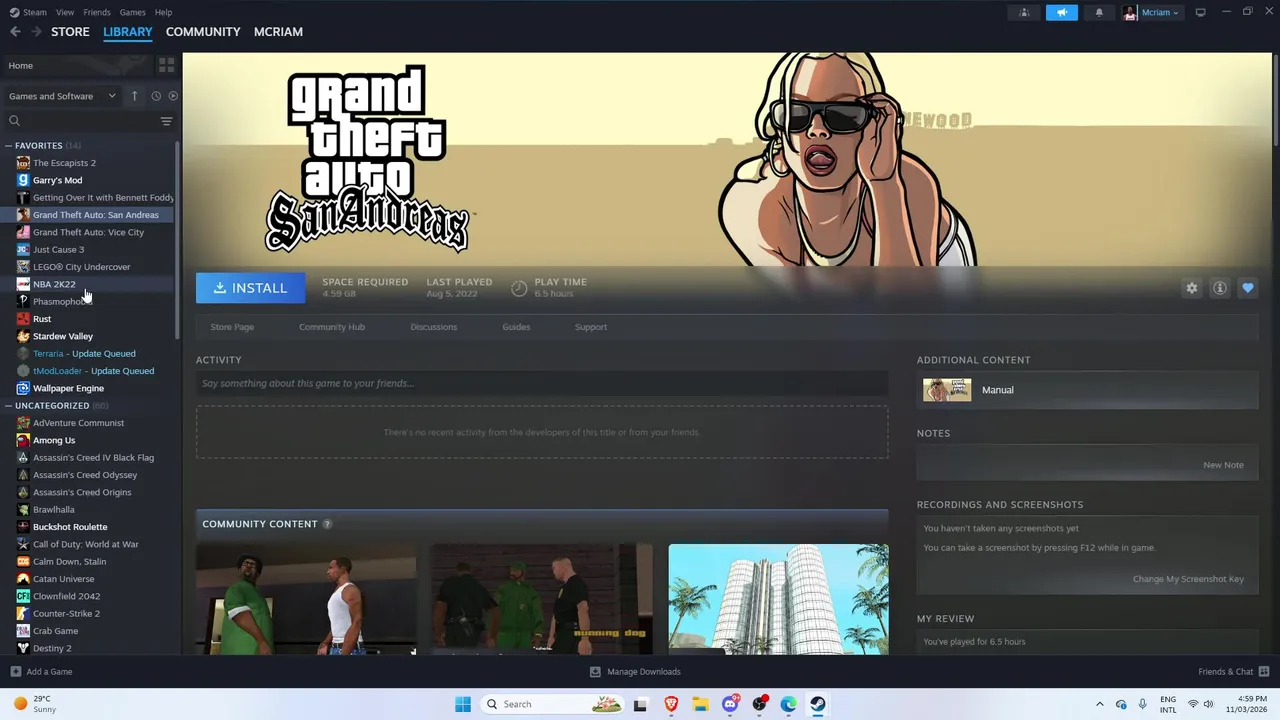Open Friends & Chat

click(1233, 672)
